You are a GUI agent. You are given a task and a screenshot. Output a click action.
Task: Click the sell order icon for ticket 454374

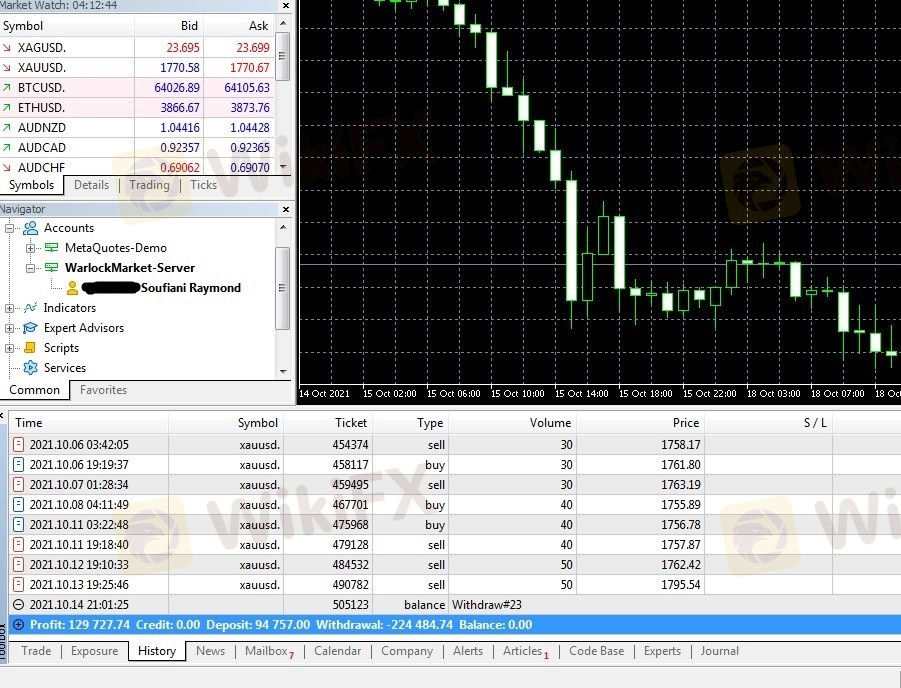click(18, 445)
